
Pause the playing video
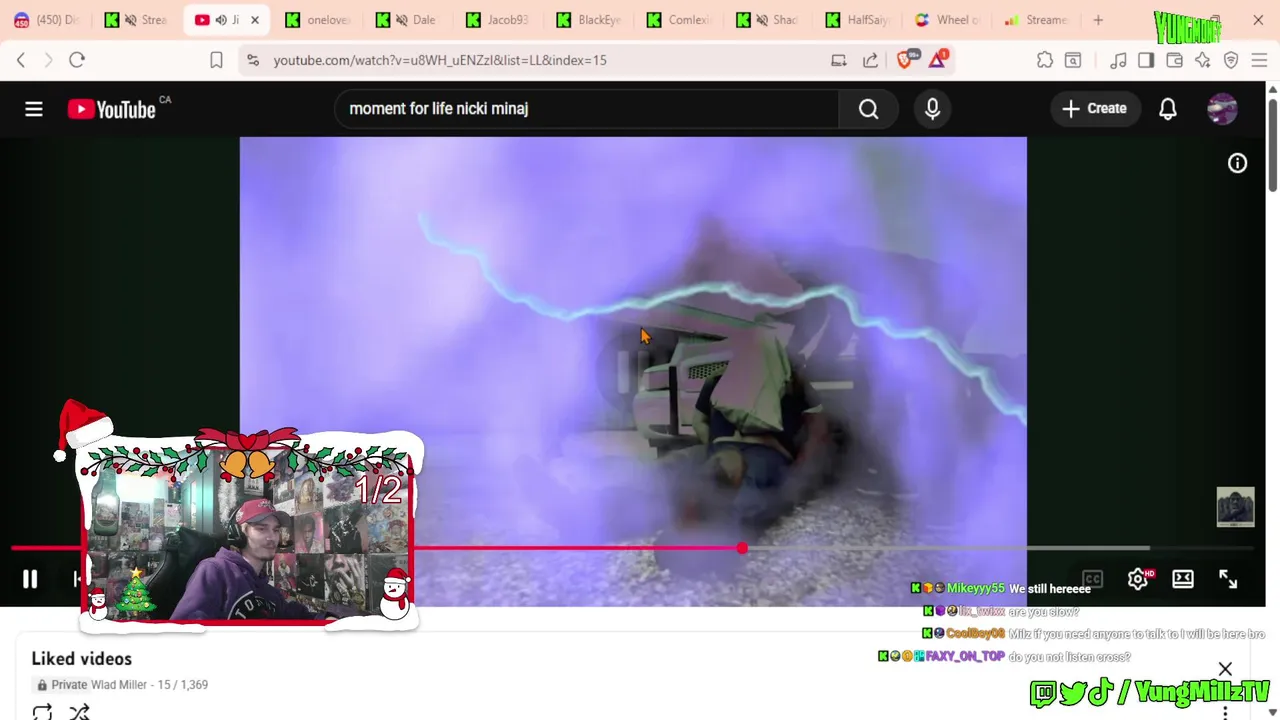pyautogui.click(x=30, y=579)
